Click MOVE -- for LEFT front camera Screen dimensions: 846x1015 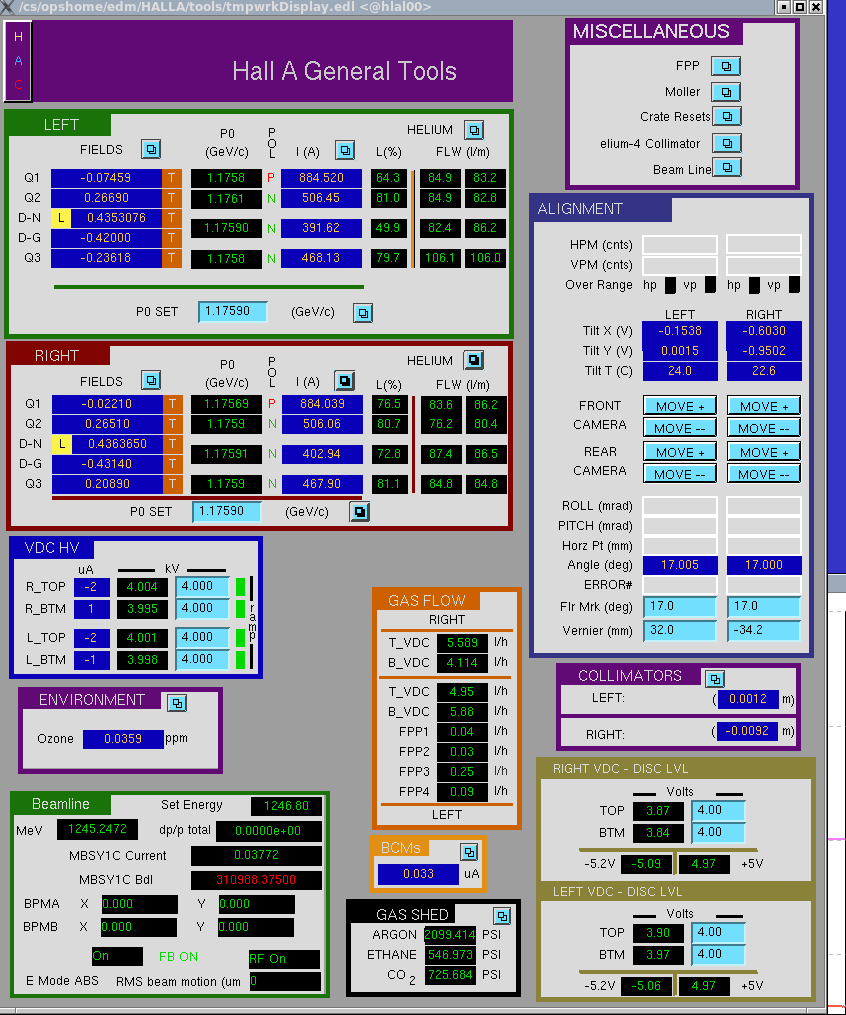click(x=680, y=428)
